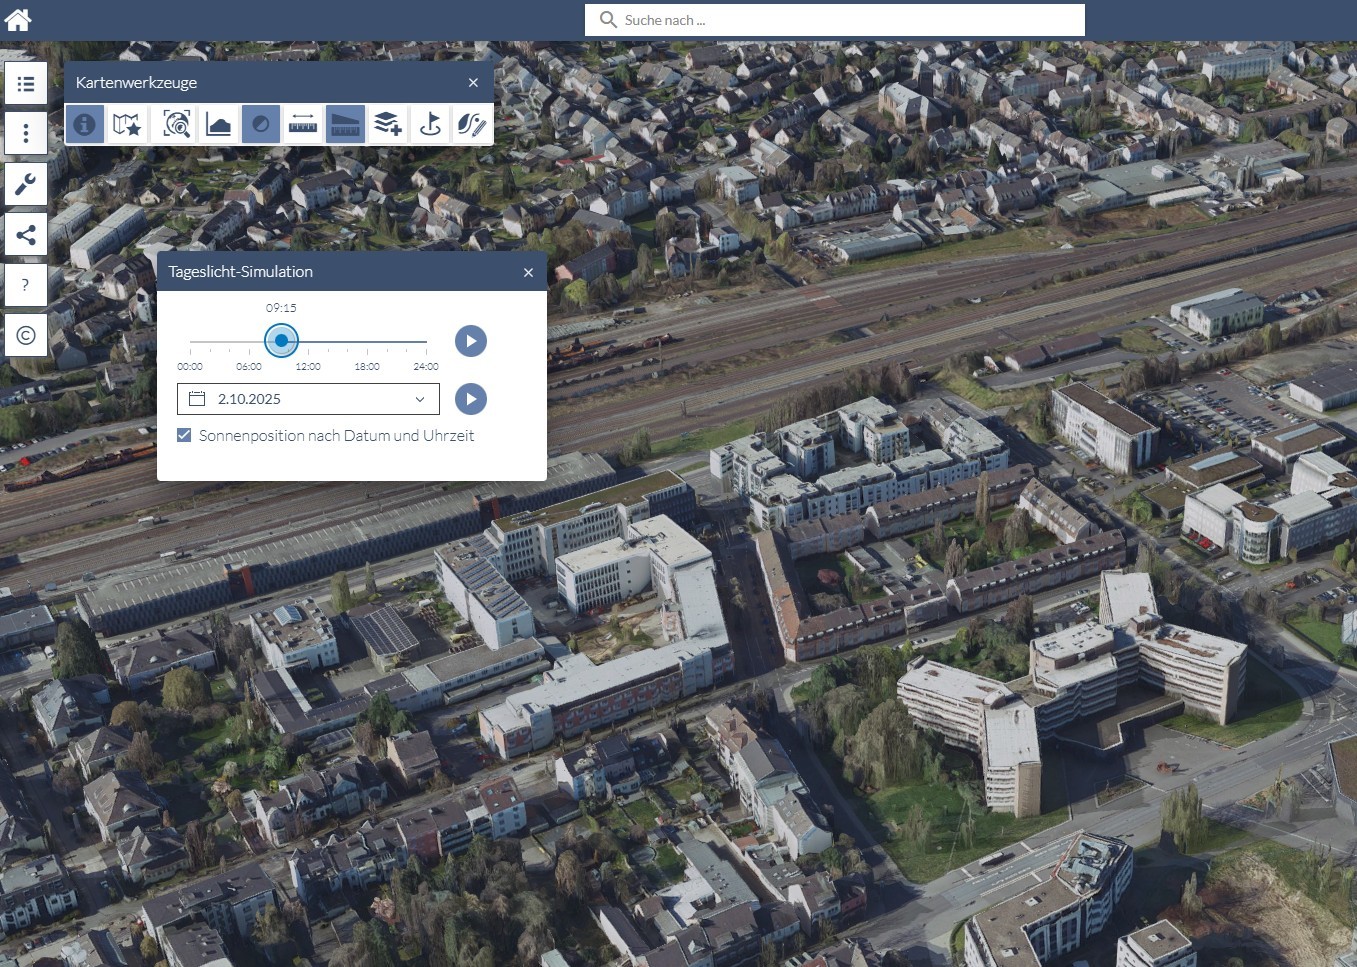Image resolution: width=1357 pixels, height=967 pixels.
Task: Select the info tool in Kartenwerkzeuge
Action: pos(85,124)
